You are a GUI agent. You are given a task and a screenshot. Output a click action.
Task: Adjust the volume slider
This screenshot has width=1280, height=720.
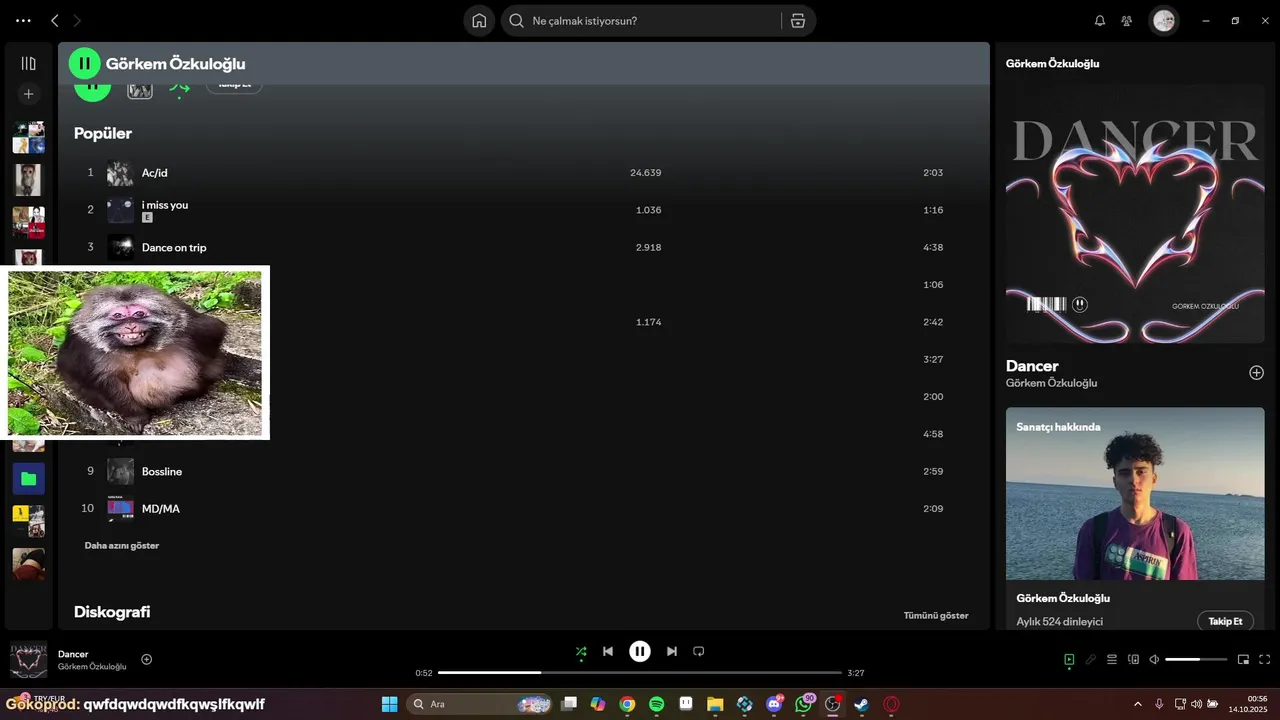(x=1196, y=660)
